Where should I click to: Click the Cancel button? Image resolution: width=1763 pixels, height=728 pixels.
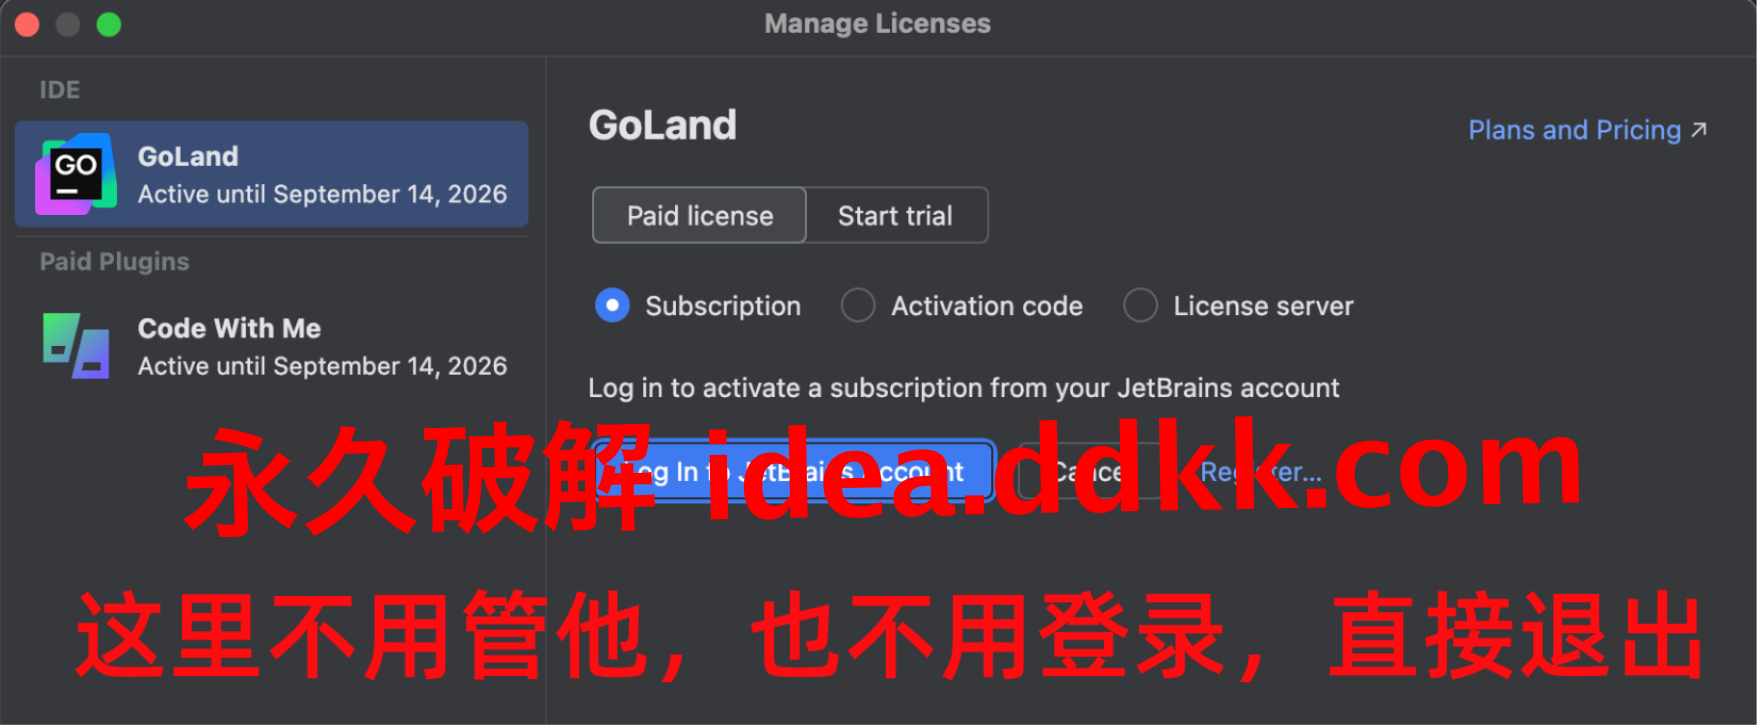[x=1090, y=471]
